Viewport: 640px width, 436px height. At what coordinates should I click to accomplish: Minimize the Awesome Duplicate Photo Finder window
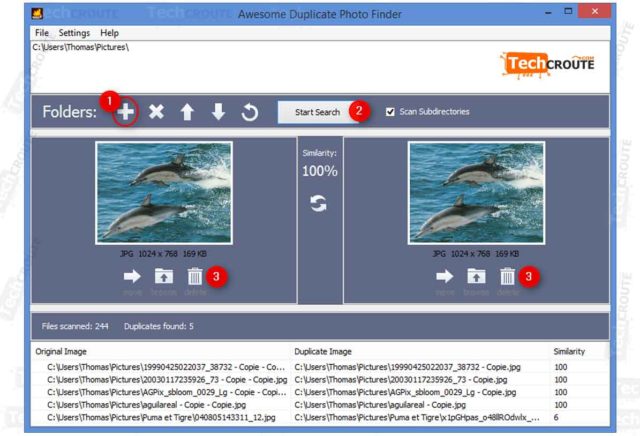[548, 13]
